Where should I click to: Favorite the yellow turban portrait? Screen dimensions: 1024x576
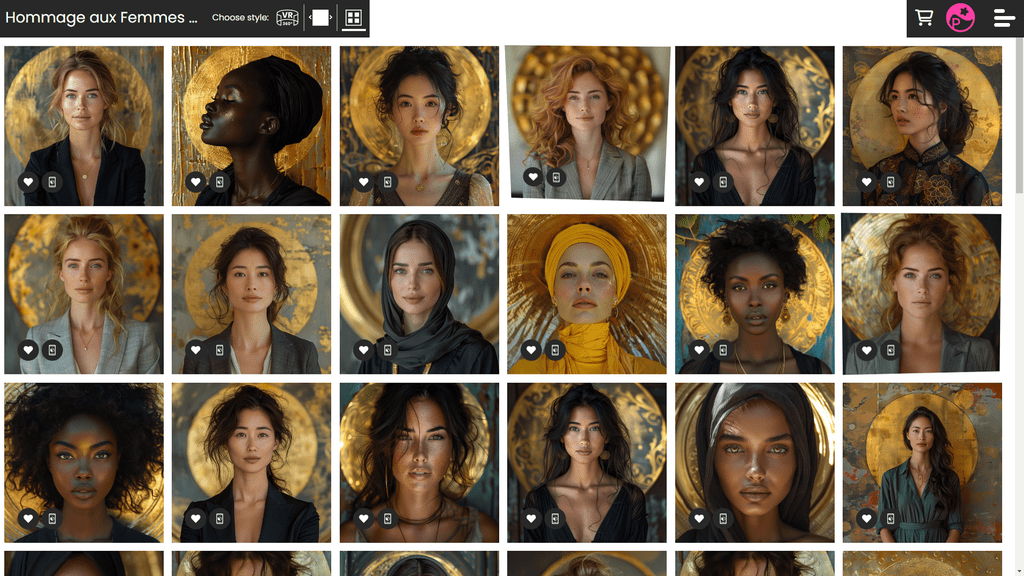531,350
